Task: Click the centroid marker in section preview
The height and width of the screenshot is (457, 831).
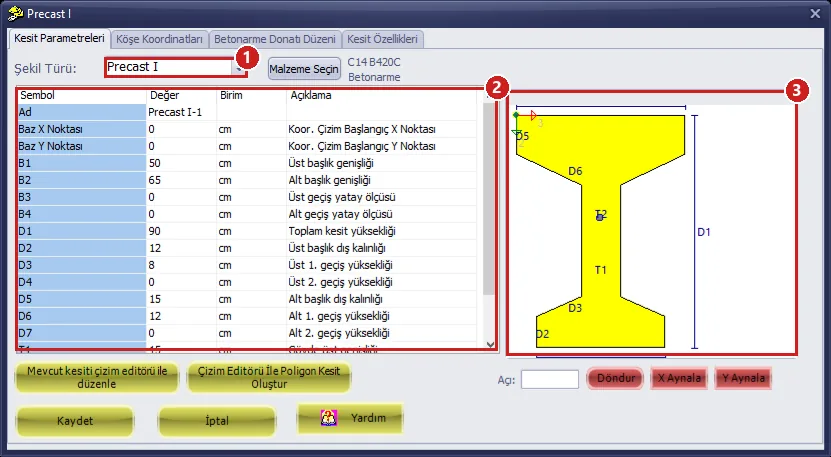Action: click(x=599, y=217)
